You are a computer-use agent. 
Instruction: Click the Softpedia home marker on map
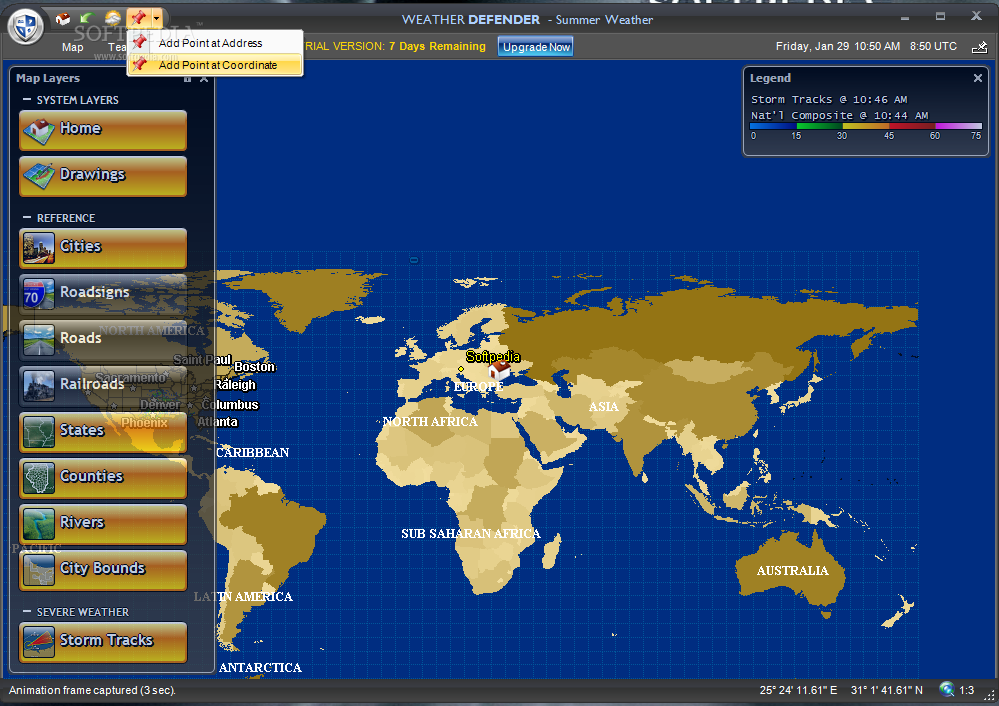(x=499, y=369)
